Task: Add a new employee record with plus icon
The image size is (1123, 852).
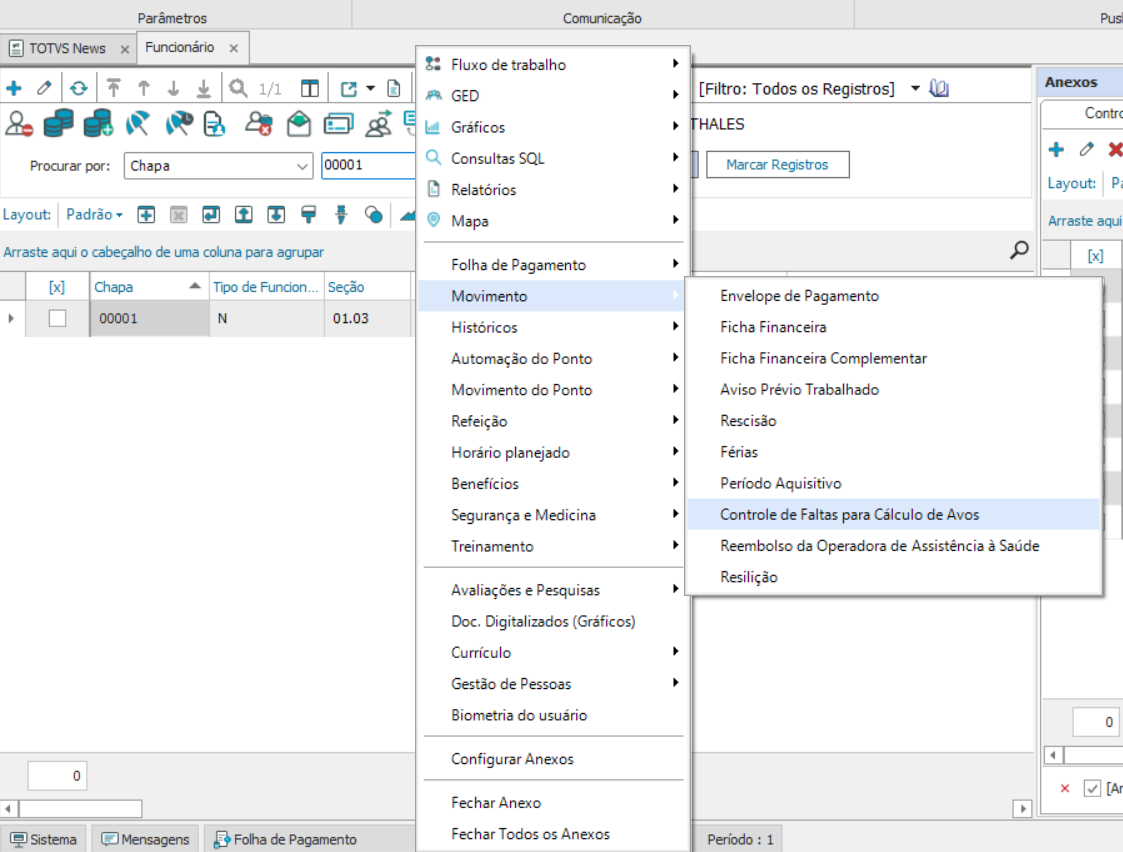Action: [x=14, y=88]
